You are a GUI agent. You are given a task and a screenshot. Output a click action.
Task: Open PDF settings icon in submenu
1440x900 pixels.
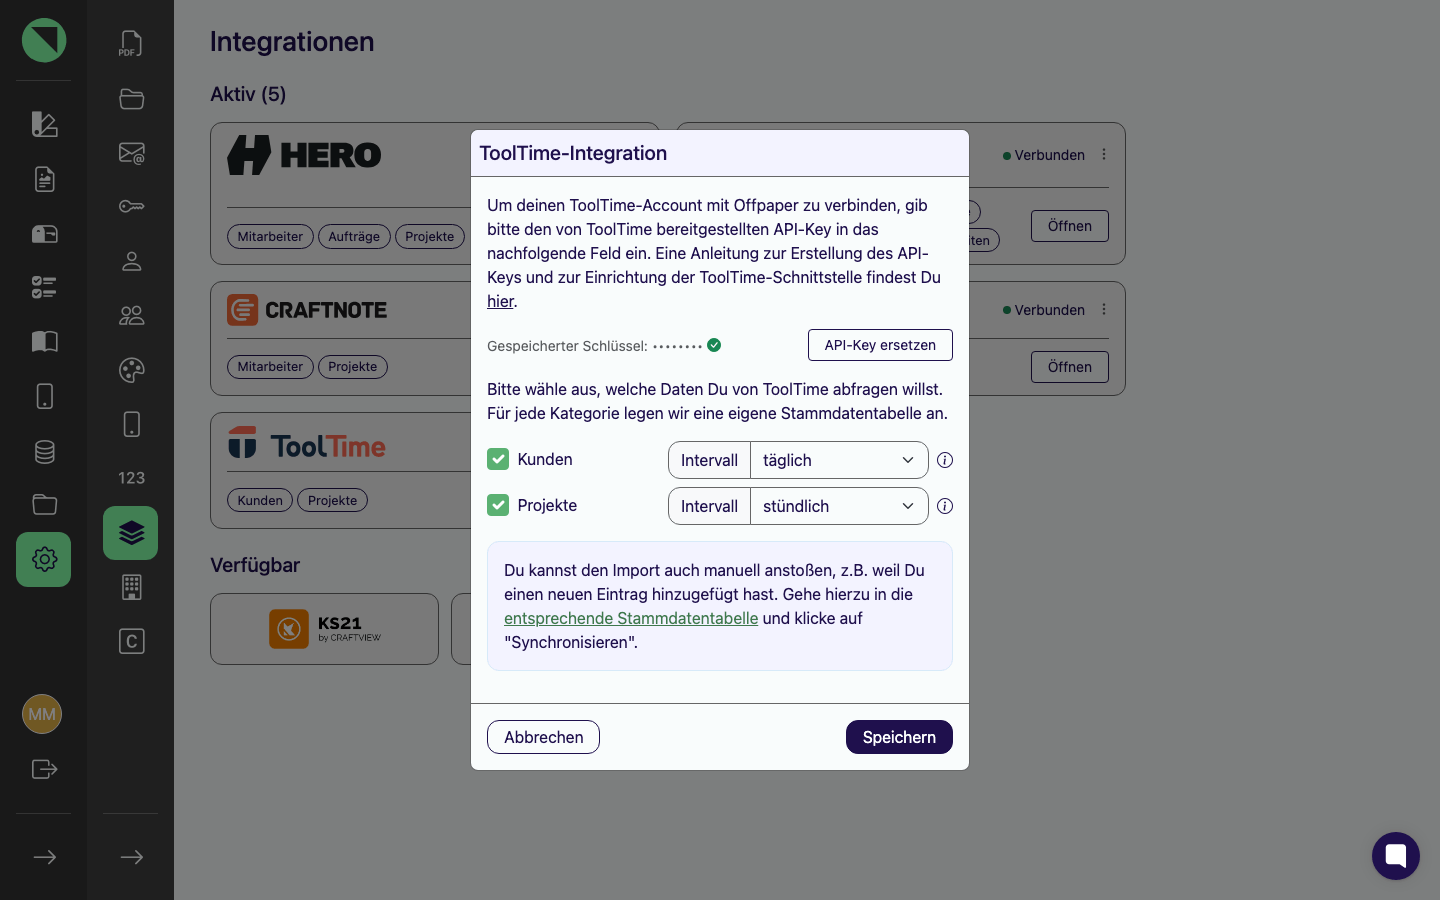coord(131,44)
